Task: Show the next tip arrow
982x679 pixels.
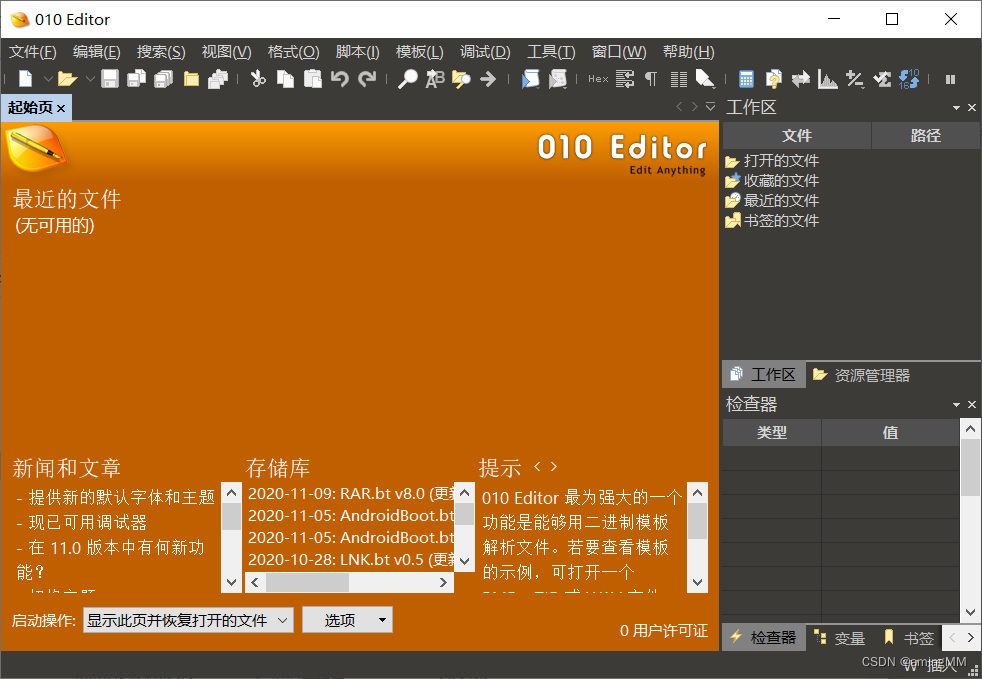Action: (x=554, y=467)
